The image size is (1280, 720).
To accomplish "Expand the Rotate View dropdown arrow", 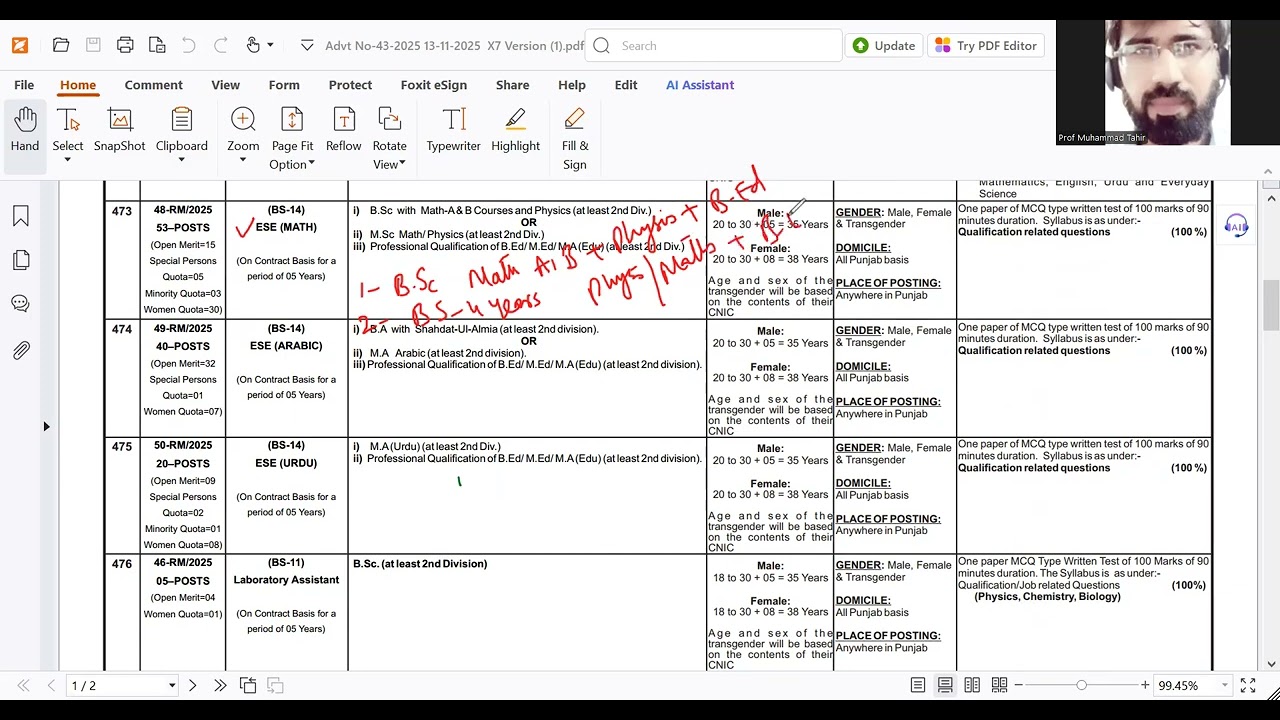I will pos(403,164).
